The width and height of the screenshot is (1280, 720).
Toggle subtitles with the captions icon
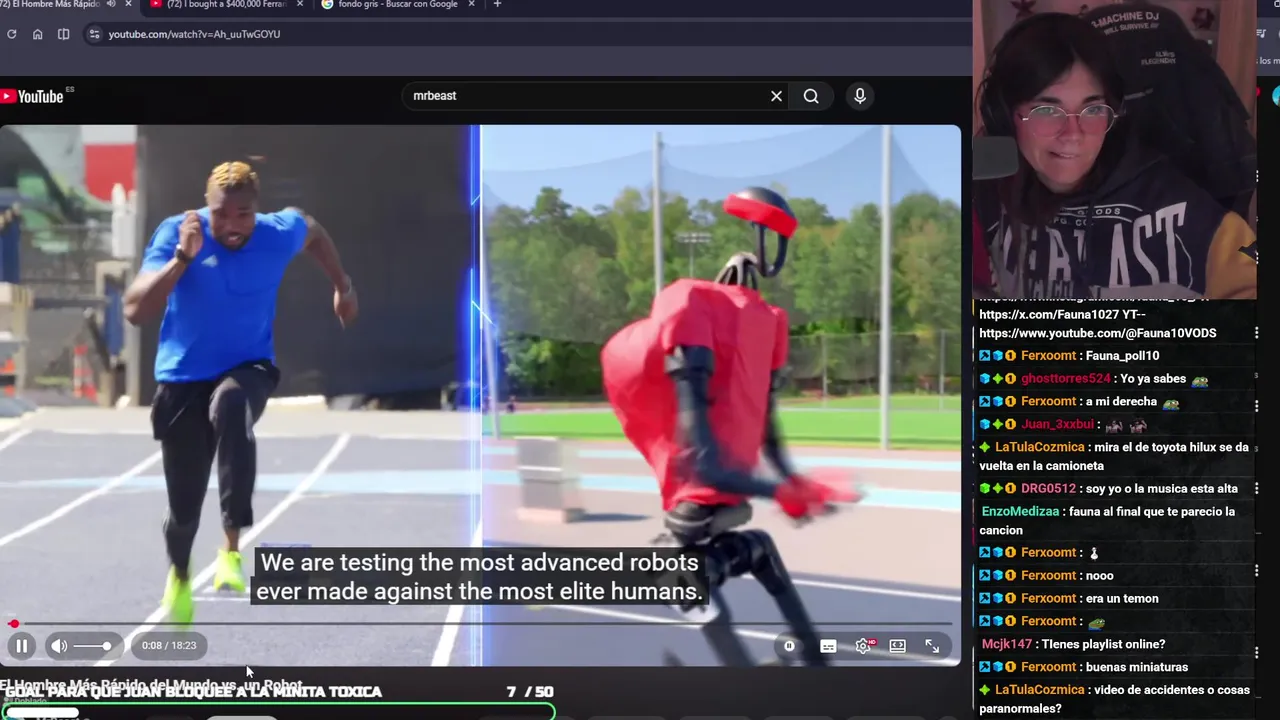pyautogui.click(x=828, y=646)
